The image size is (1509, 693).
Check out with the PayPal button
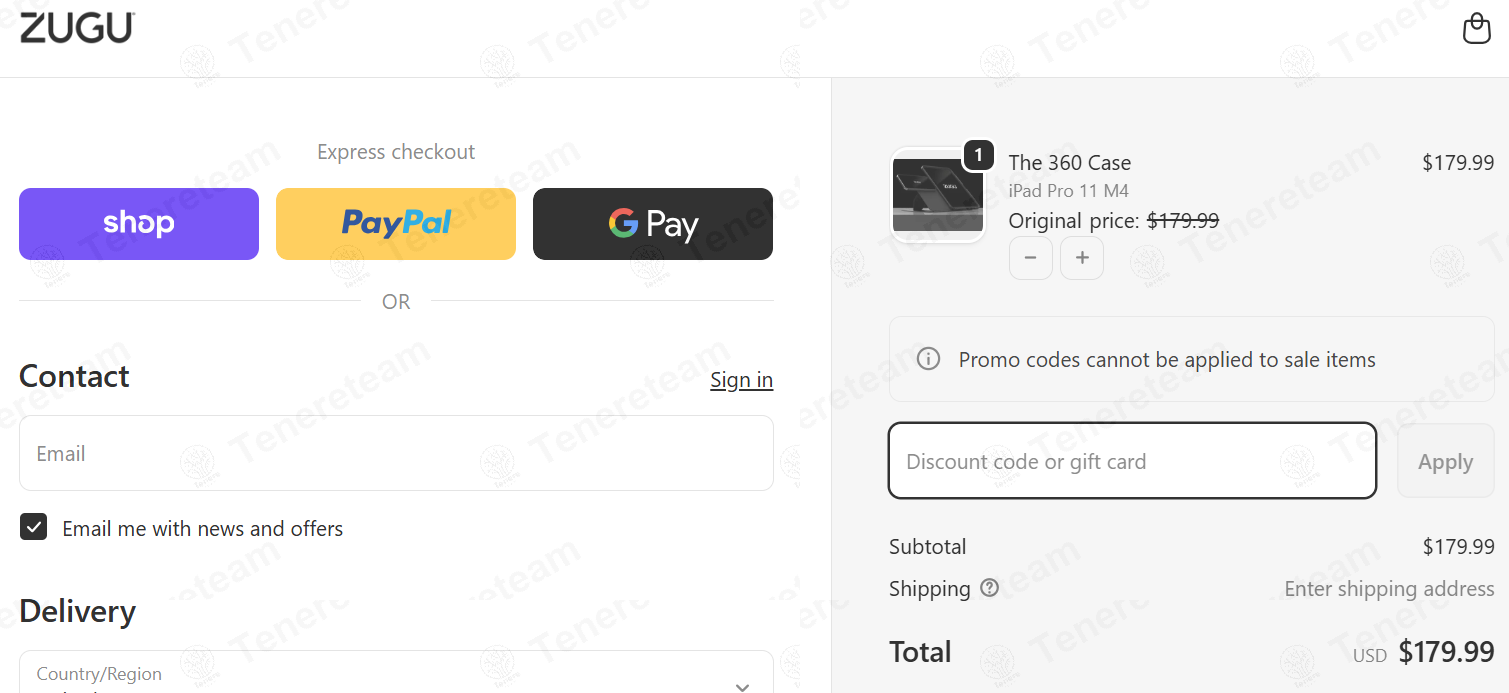click(396, 224)
